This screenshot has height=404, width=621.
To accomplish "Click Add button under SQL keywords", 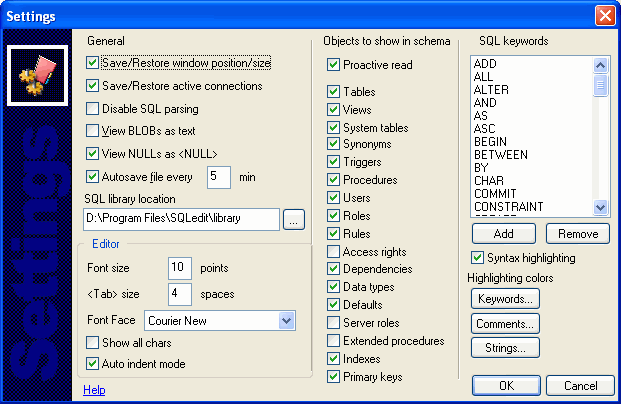I will coord(504,234).
